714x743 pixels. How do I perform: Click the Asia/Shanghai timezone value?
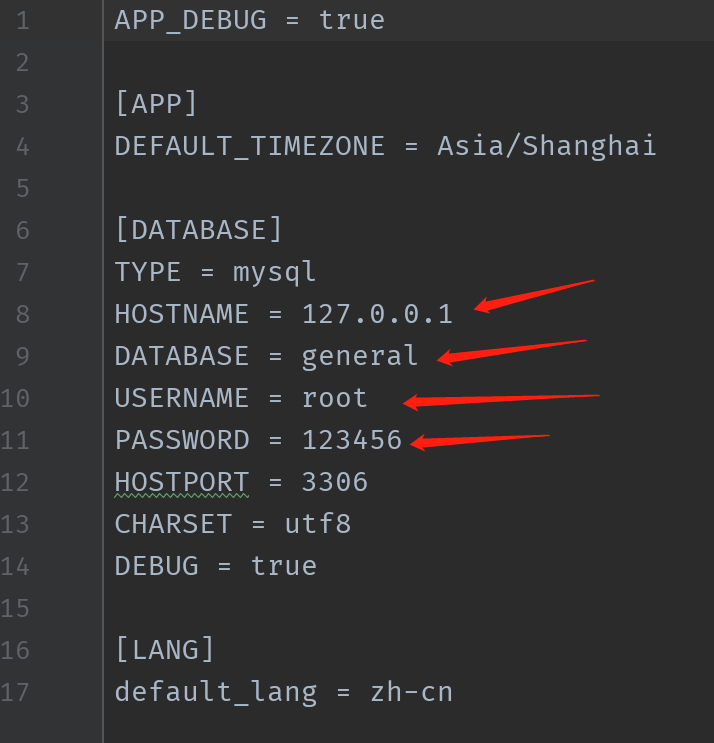(x=546, y=146)
